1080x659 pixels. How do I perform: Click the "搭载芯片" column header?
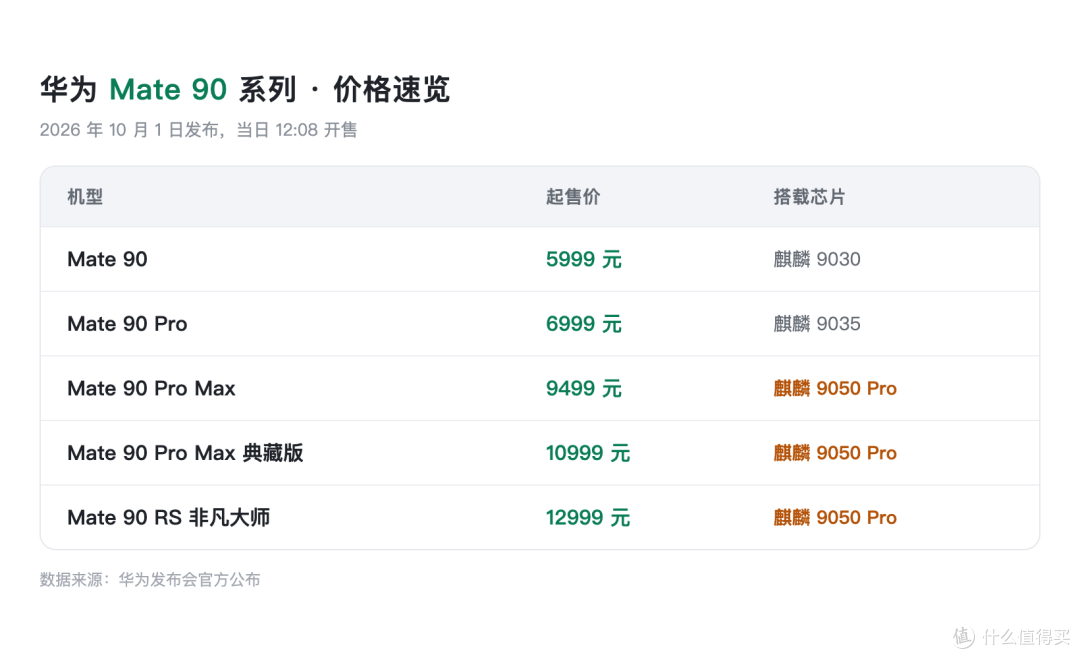coord(809,197)
